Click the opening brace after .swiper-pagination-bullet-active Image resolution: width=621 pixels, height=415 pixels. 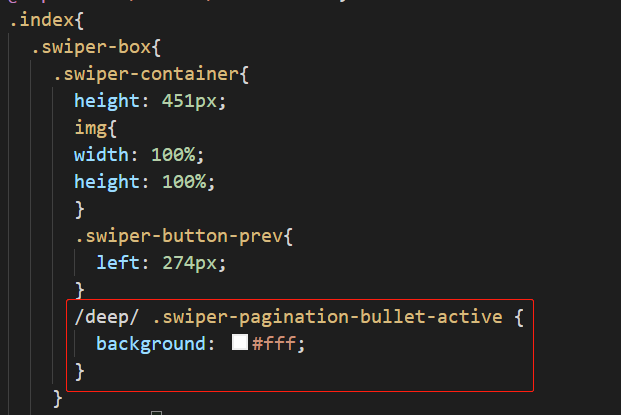pyautogui.click(x=519, y=318)
